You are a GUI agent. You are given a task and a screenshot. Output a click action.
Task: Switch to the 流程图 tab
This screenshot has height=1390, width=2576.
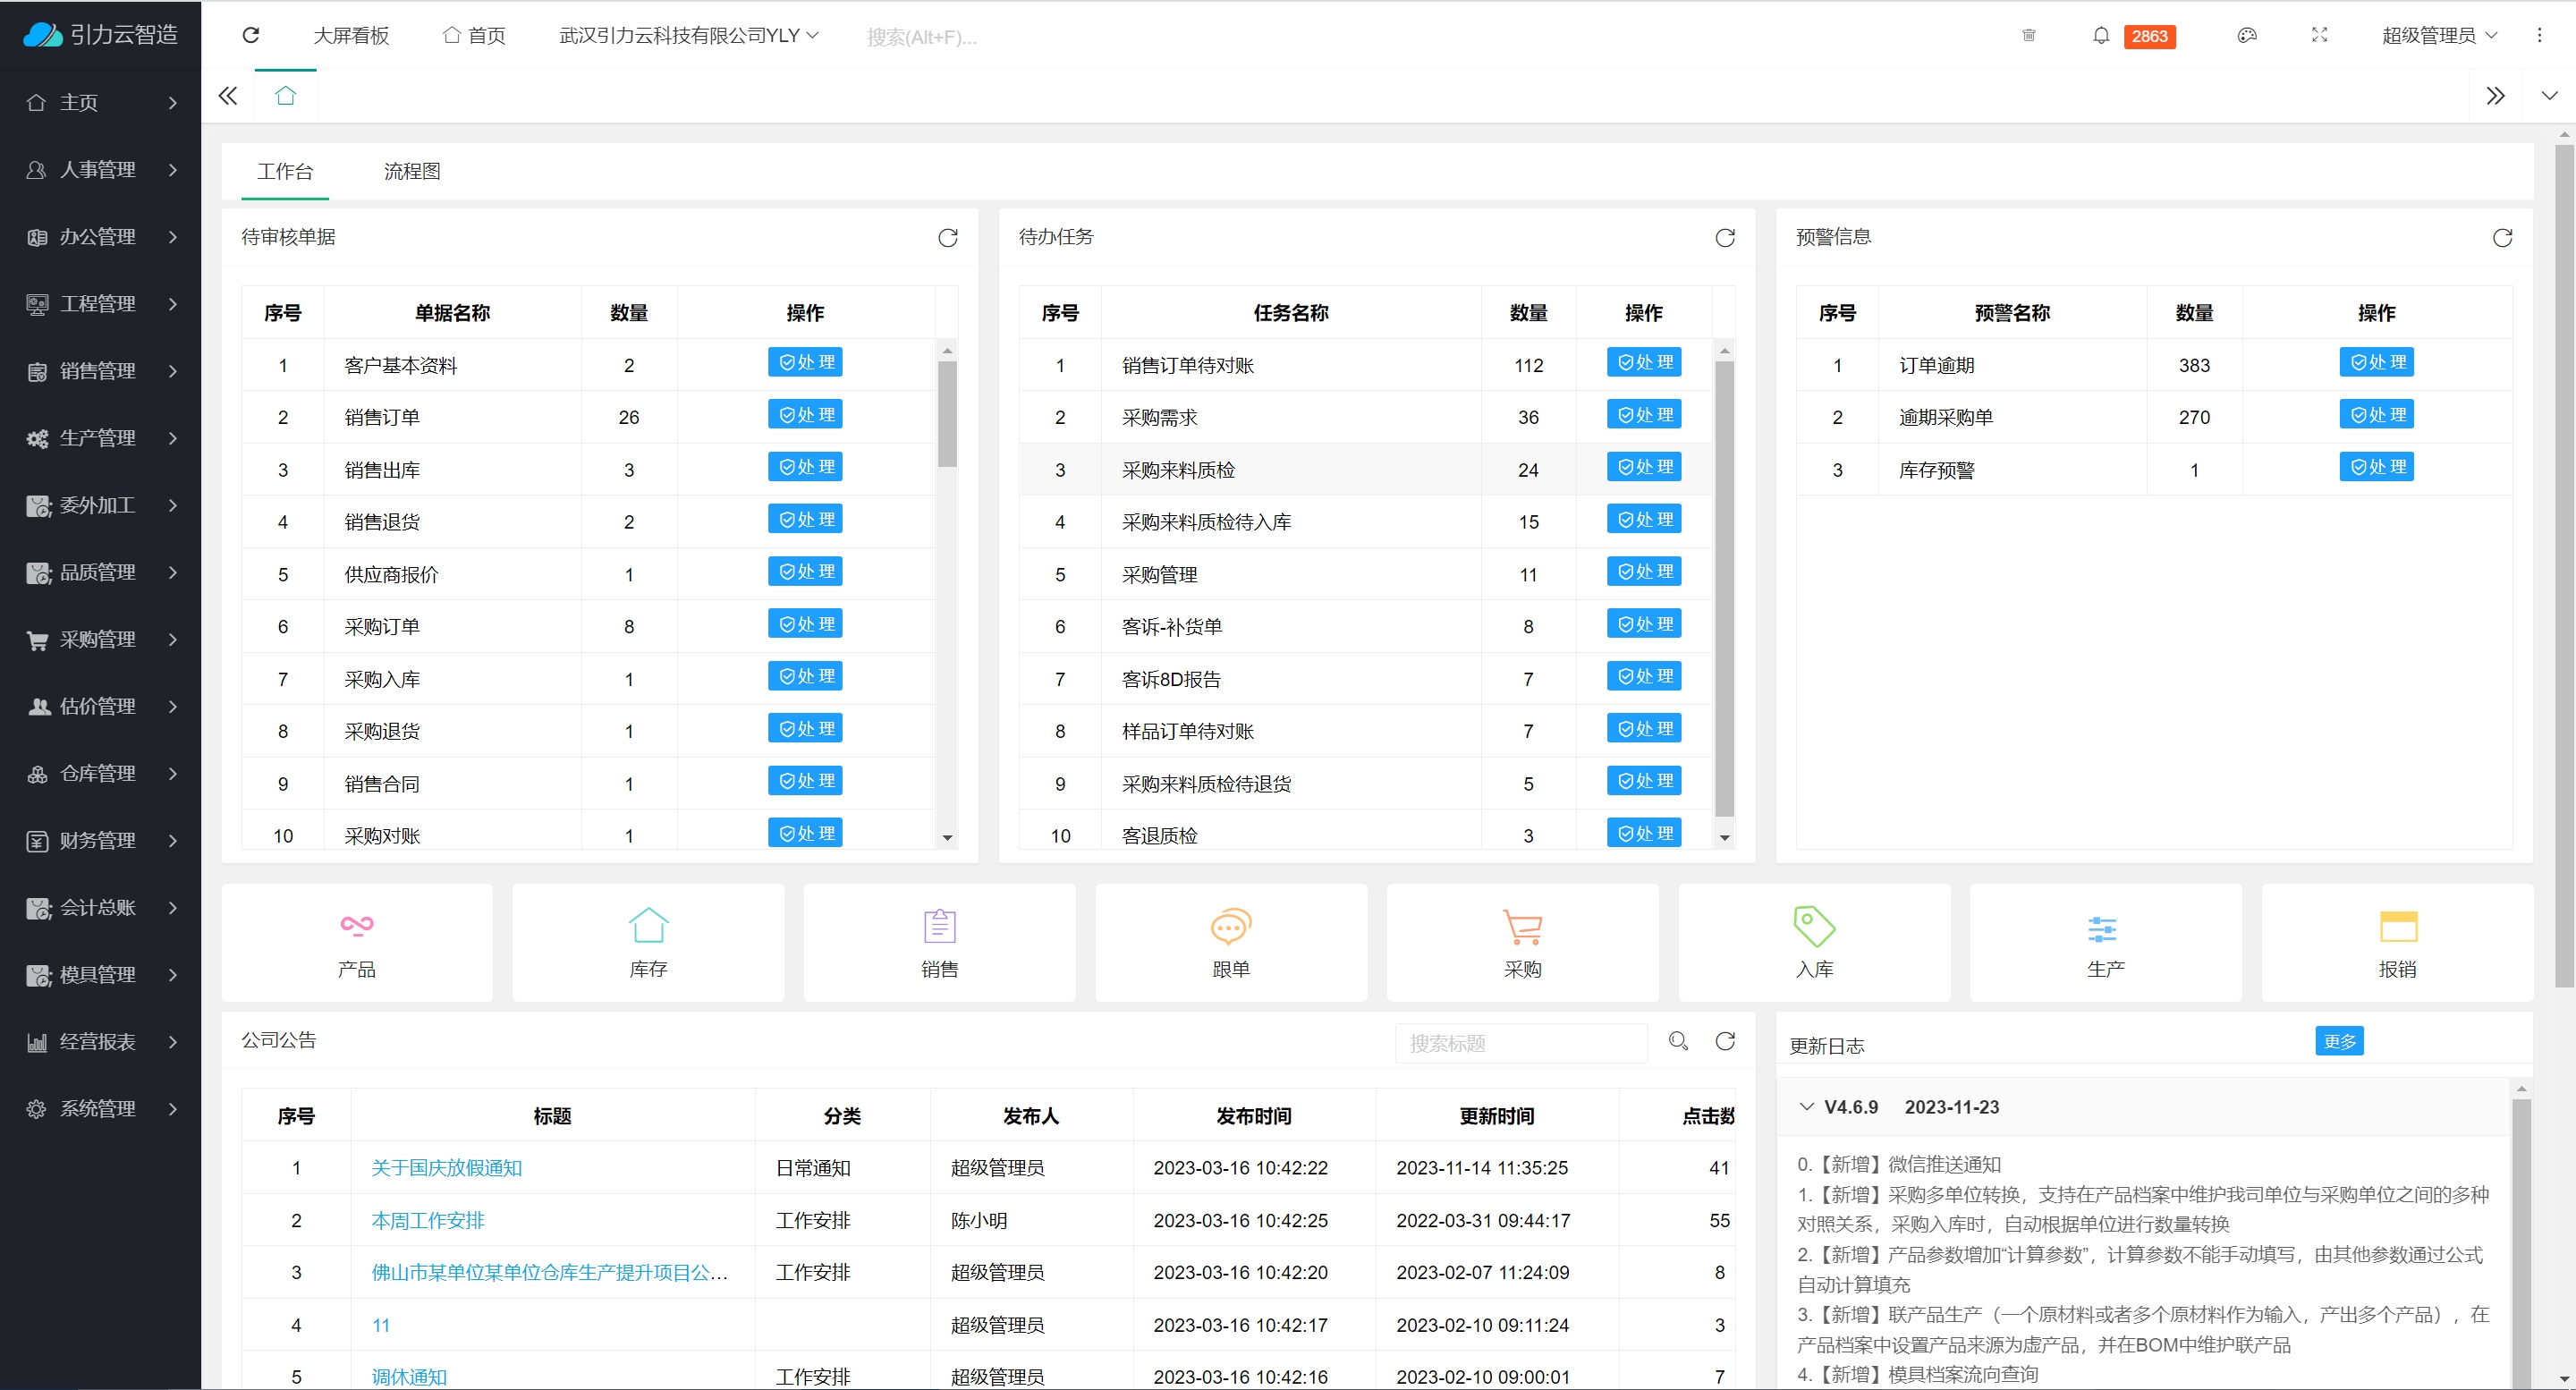(412, 172)
